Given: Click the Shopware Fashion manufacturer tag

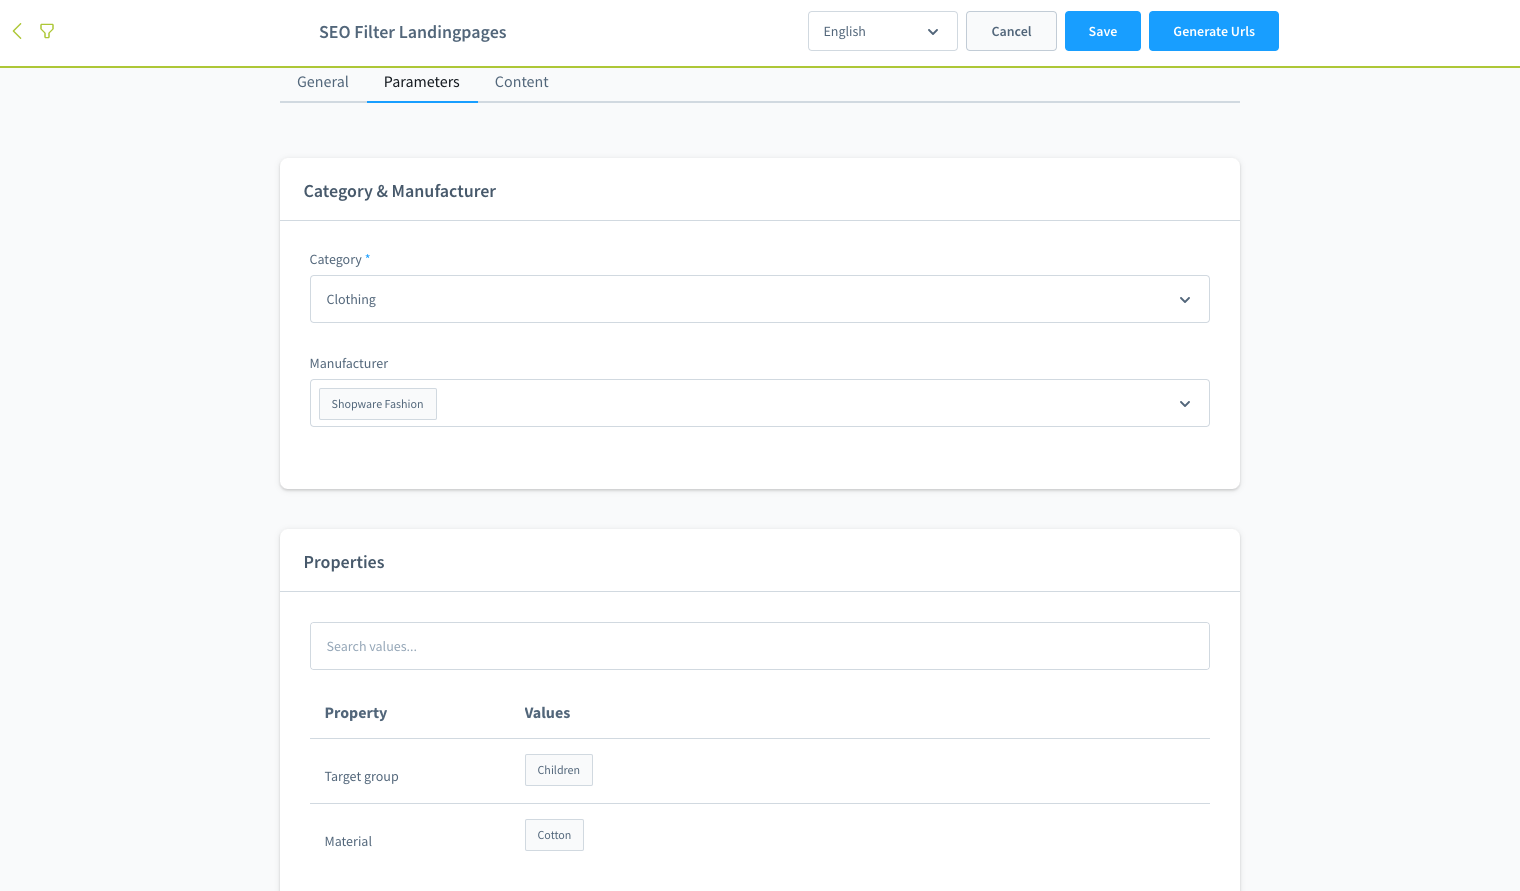Looking at the screenshot, I should point(378,404).
